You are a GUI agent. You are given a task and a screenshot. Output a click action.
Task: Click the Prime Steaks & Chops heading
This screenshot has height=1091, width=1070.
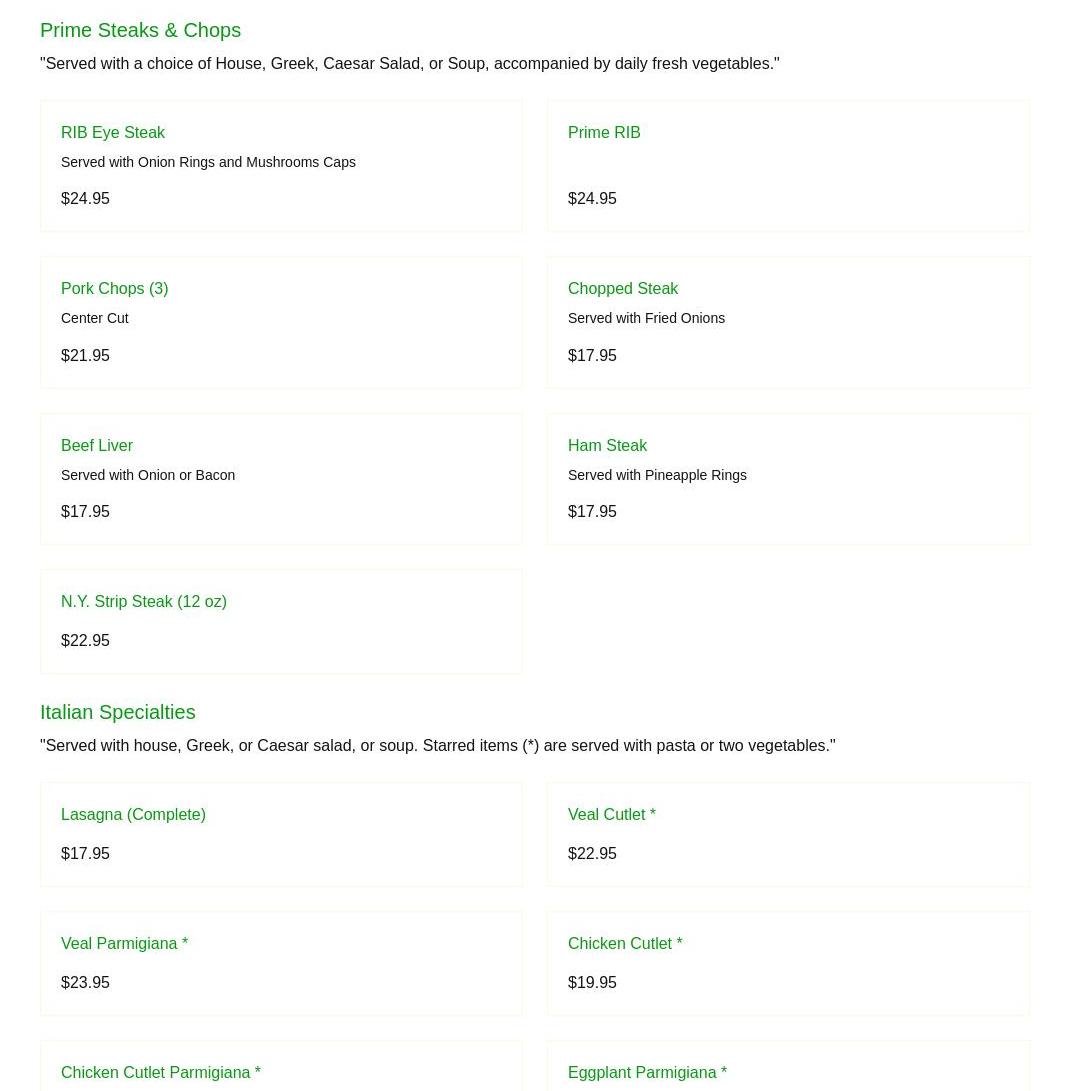point(140,30)
